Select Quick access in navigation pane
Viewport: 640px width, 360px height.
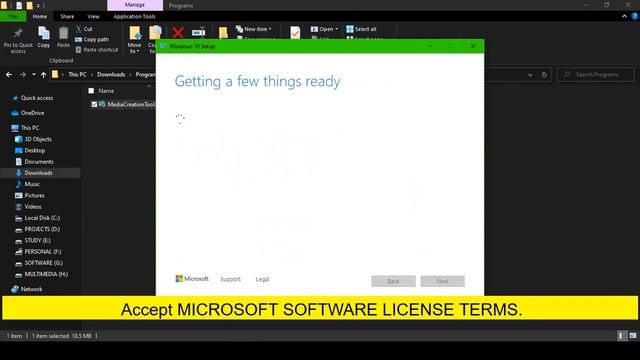click(37, 98)
